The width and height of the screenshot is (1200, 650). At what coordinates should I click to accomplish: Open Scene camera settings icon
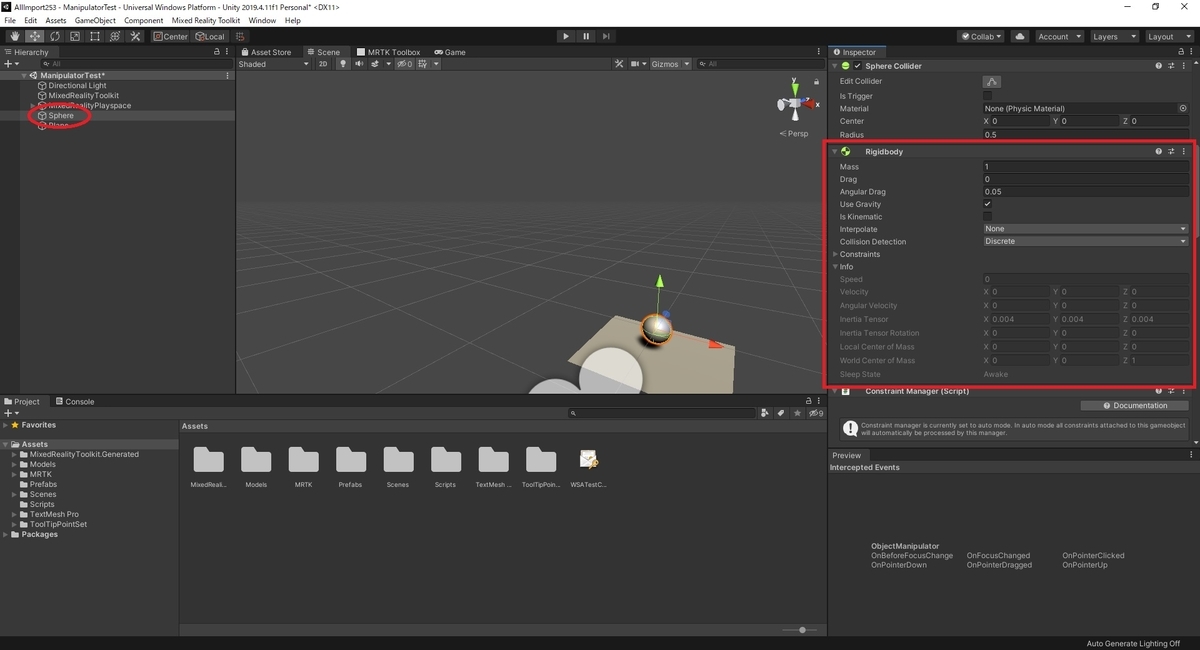636,64
